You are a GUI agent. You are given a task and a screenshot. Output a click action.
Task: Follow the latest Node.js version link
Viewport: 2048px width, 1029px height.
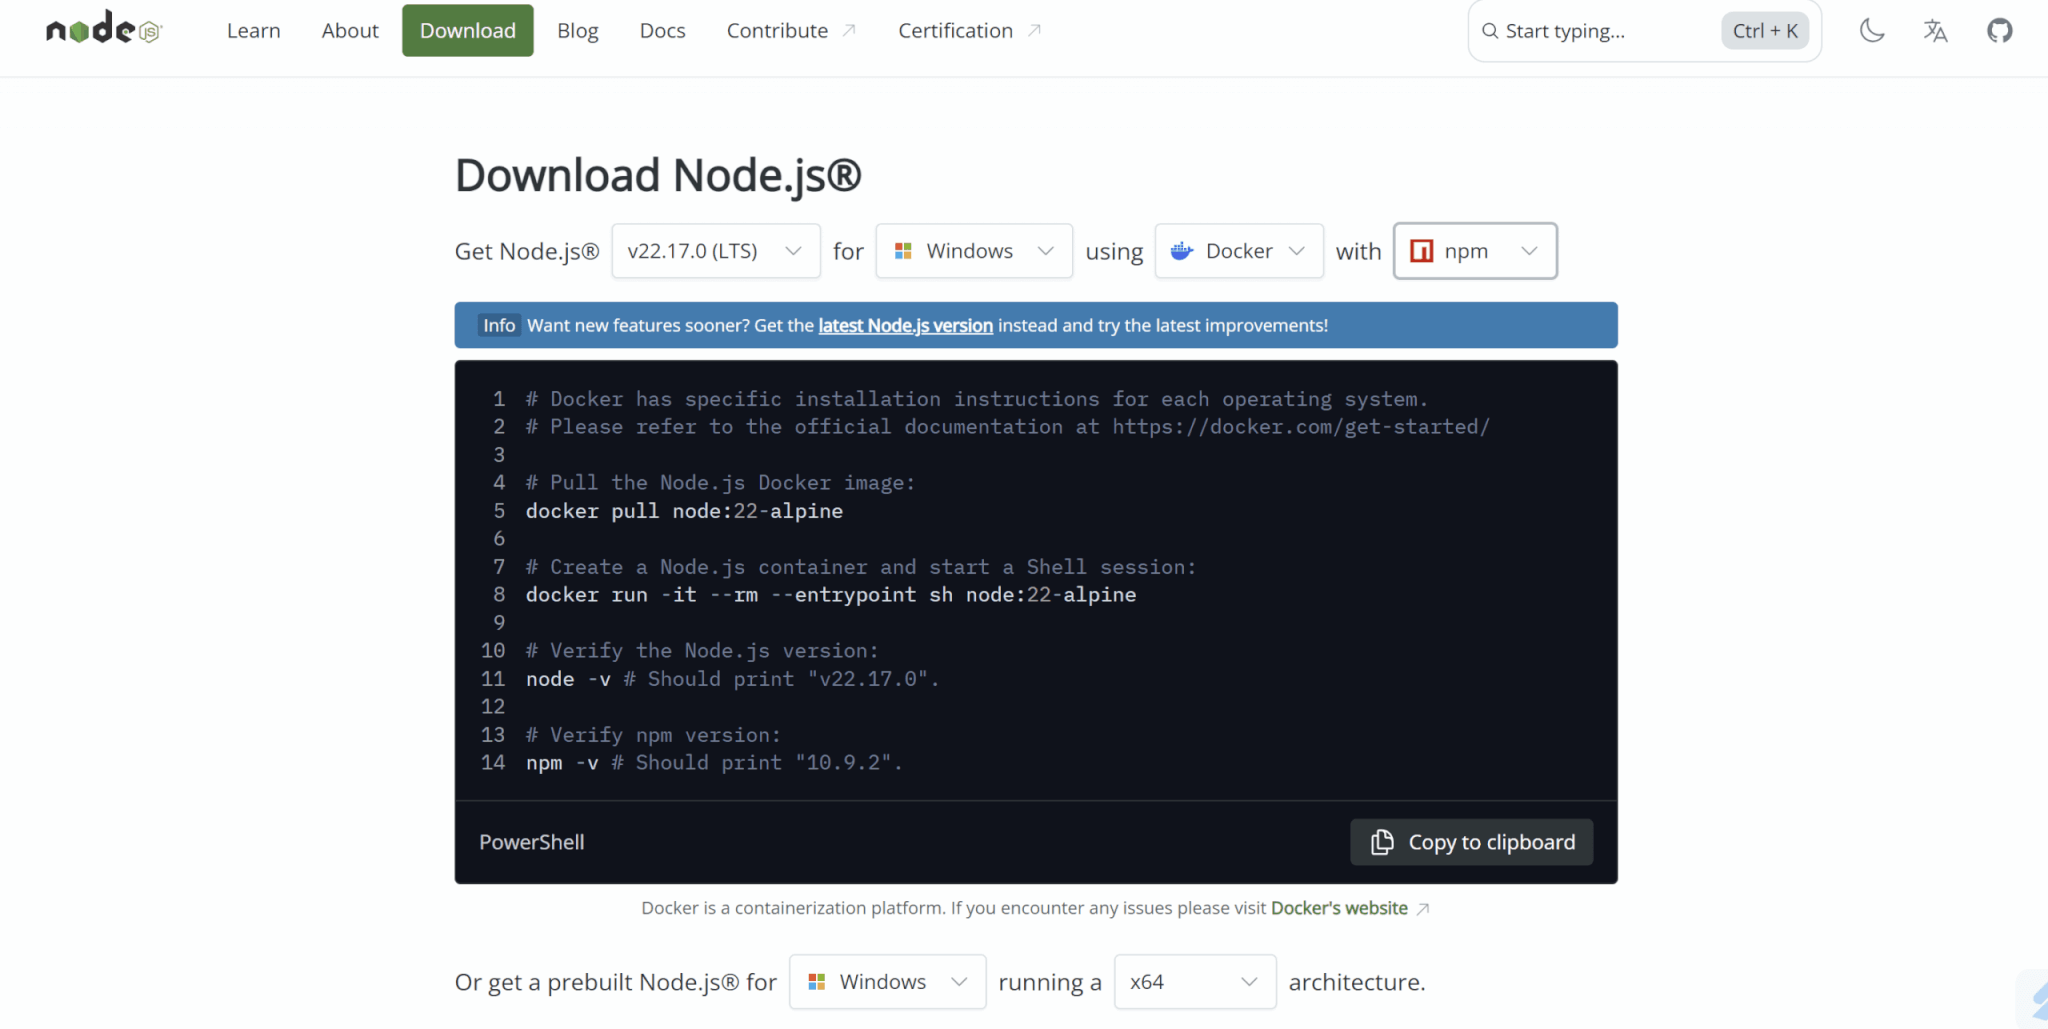coord(905,325)
